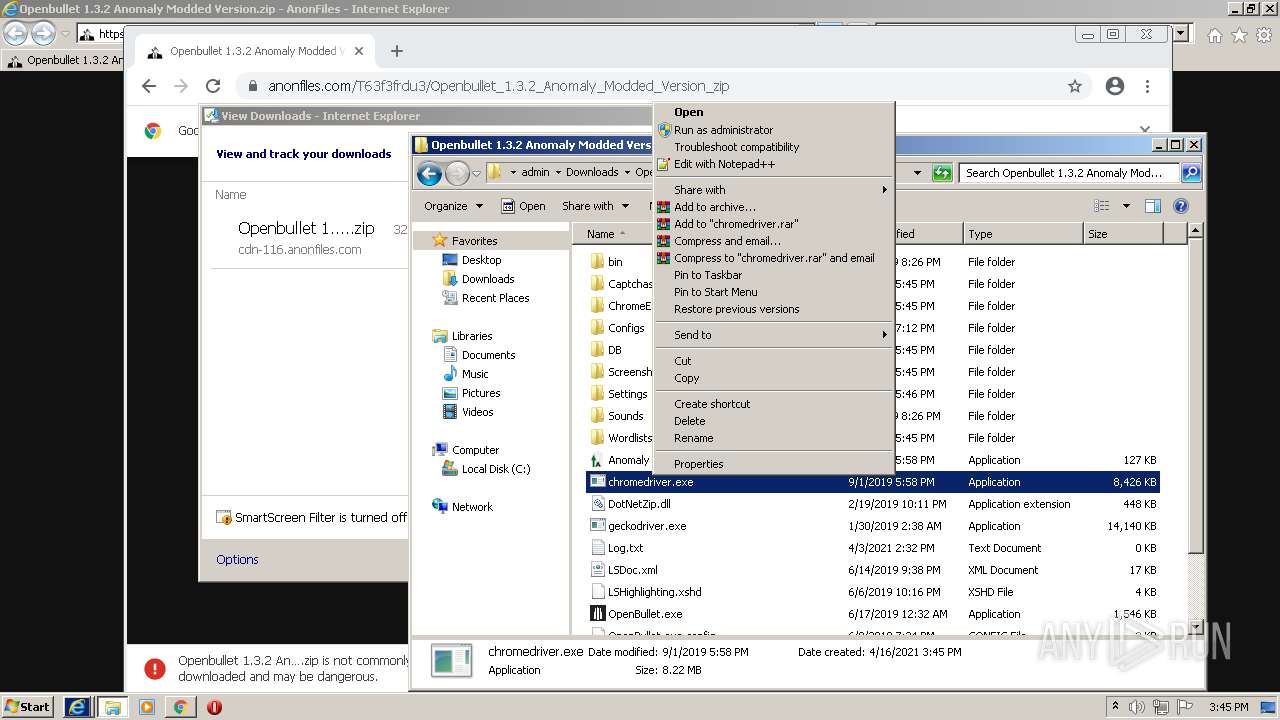Screen dimensions: 1280x720
Task: Select 'Troubleshoot compatibility' context entry
Action: (773, 147)
